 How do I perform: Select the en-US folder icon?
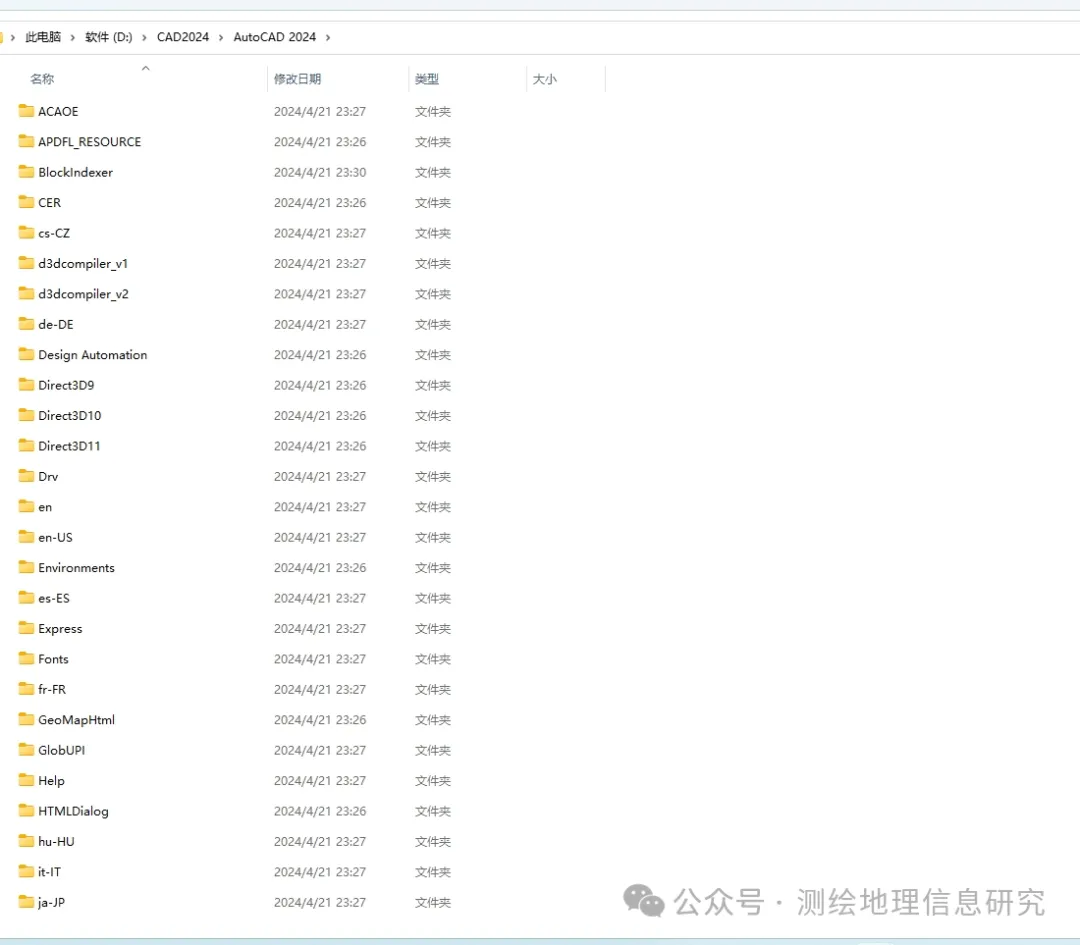click(x=26, y=537)
